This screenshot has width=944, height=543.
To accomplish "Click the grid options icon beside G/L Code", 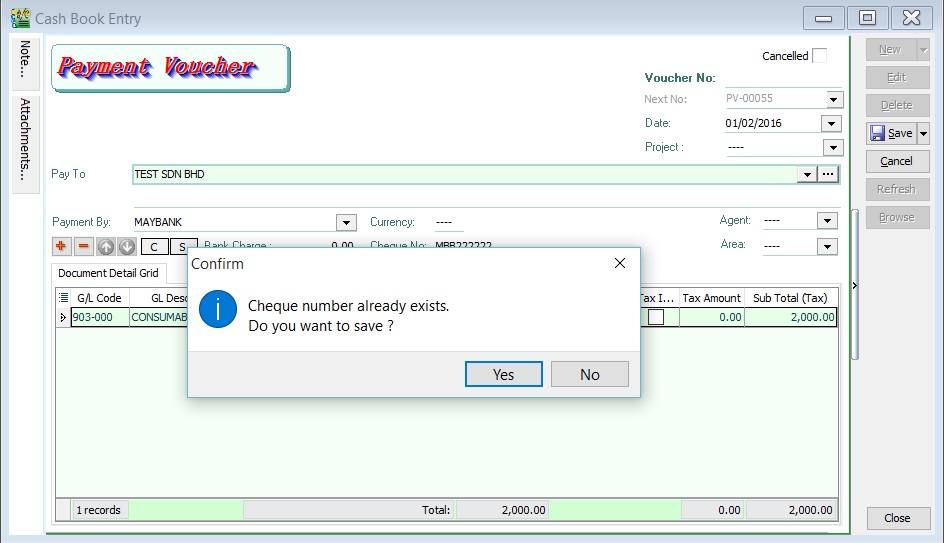I will pos(63,297).
